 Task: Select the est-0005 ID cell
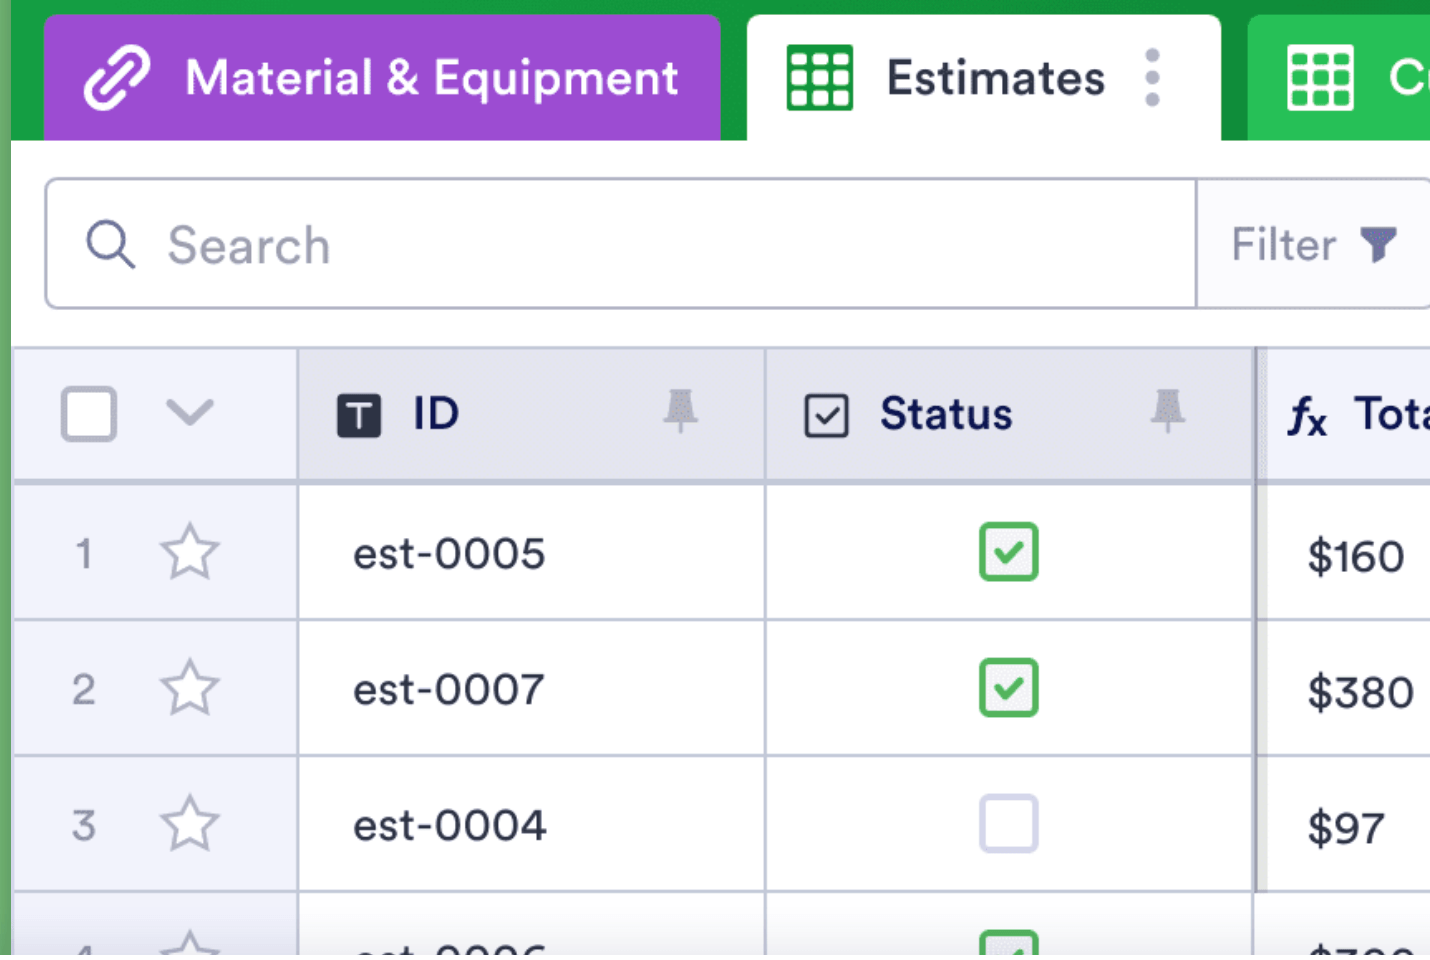point(531,552)
